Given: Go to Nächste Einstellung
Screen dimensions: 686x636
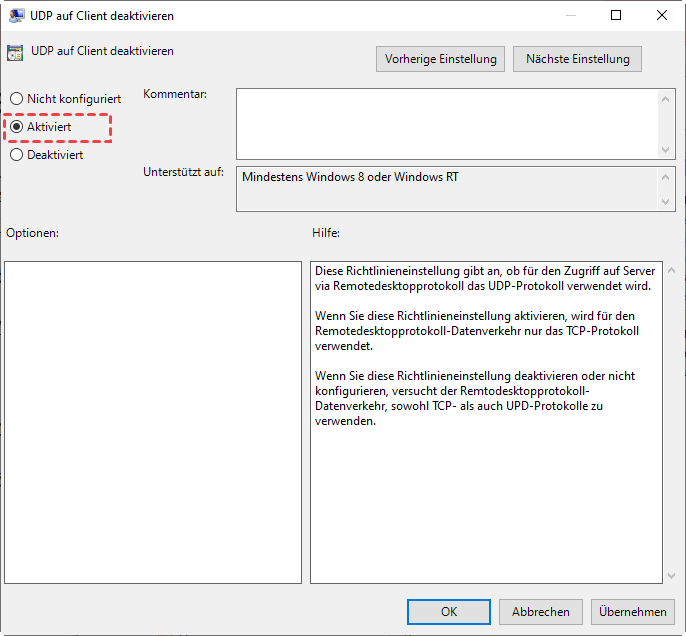Looking at the screenshot, I should 577,59.
